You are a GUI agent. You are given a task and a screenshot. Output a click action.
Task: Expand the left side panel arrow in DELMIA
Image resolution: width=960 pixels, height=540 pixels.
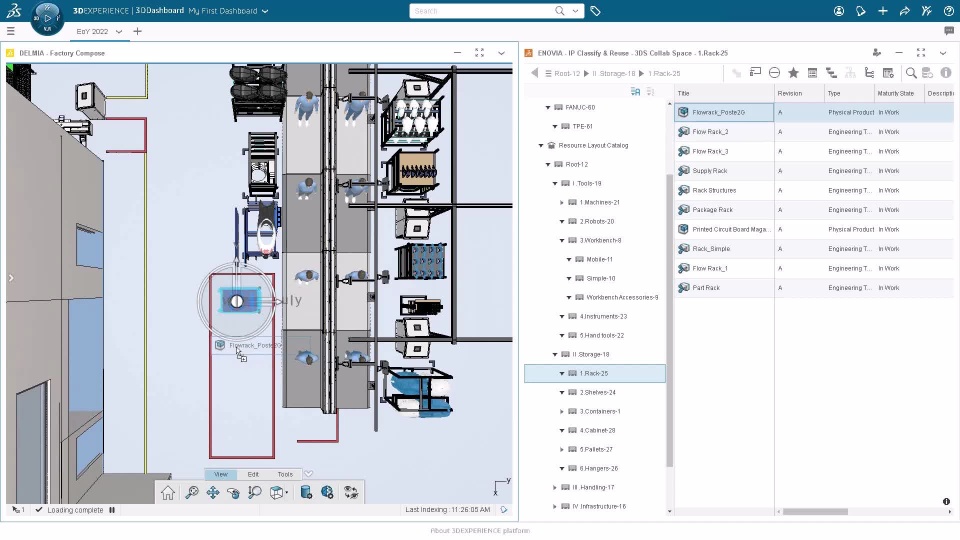(x=11, y=278)
